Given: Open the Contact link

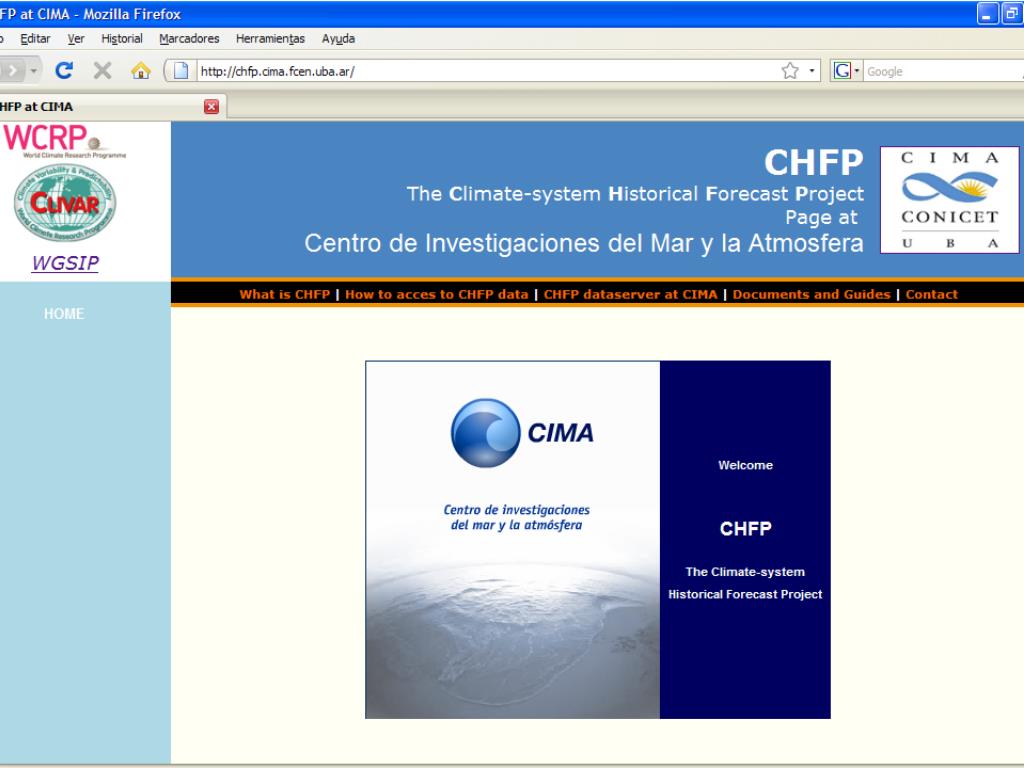Looking at the screenshot, I should click(x=932, y=295).
